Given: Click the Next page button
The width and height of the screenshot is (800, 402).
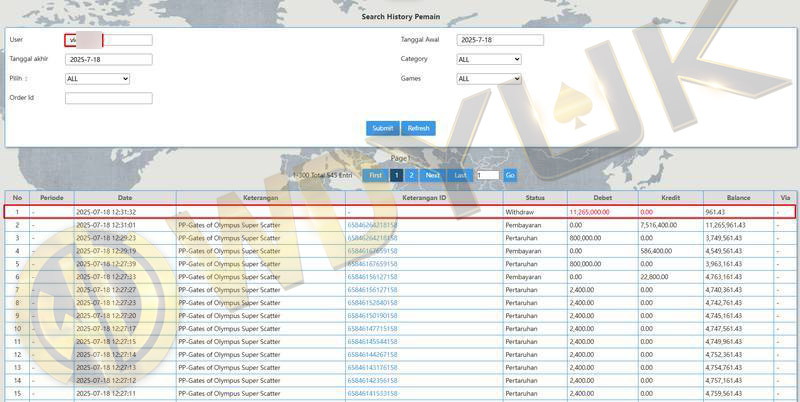Looking at the screenshot, I should (x=433, y=175).
